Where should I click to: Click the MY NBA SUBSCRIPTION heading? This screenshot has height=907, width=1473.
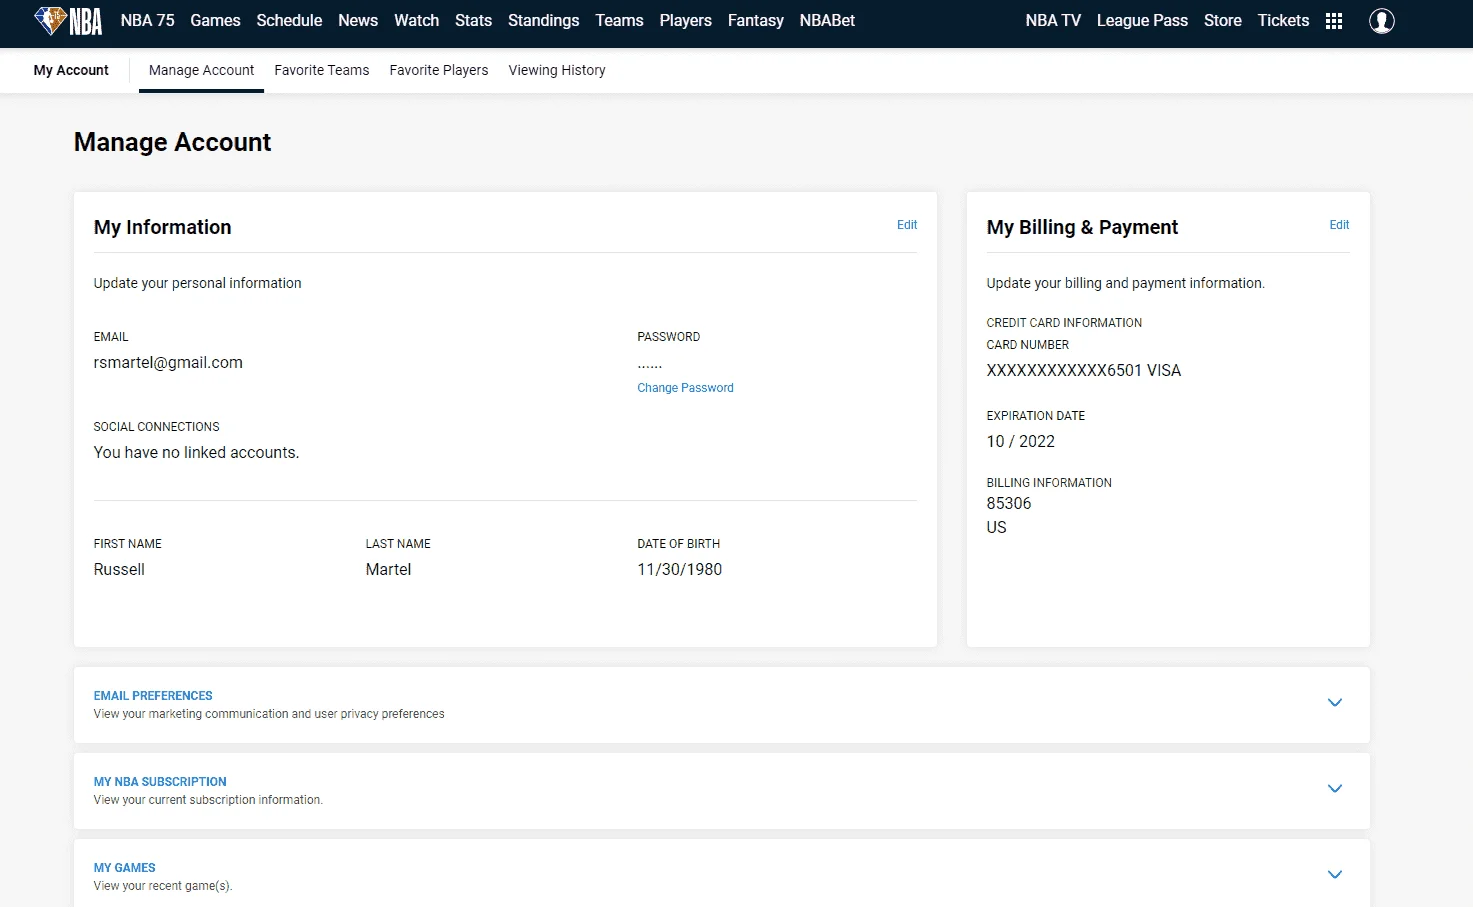(x=160, y=782)
